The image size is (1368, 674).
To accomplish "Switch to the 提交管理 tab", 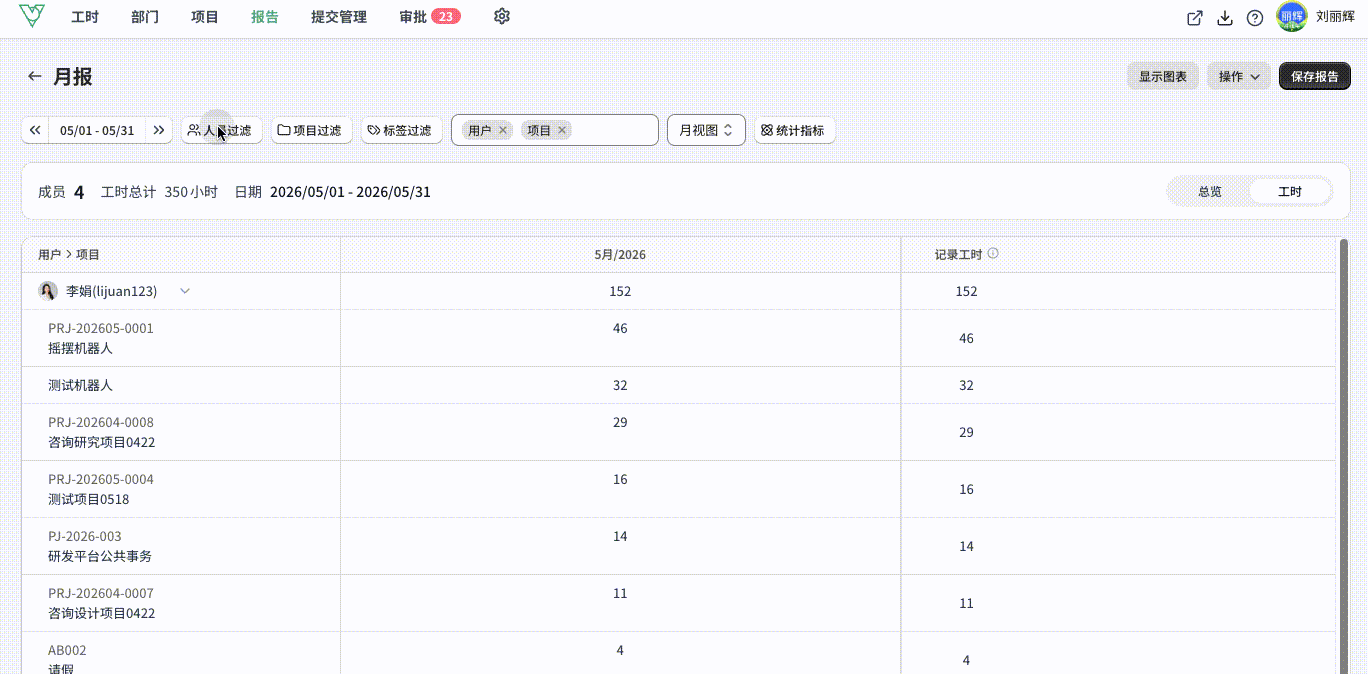I will (339, 17).
